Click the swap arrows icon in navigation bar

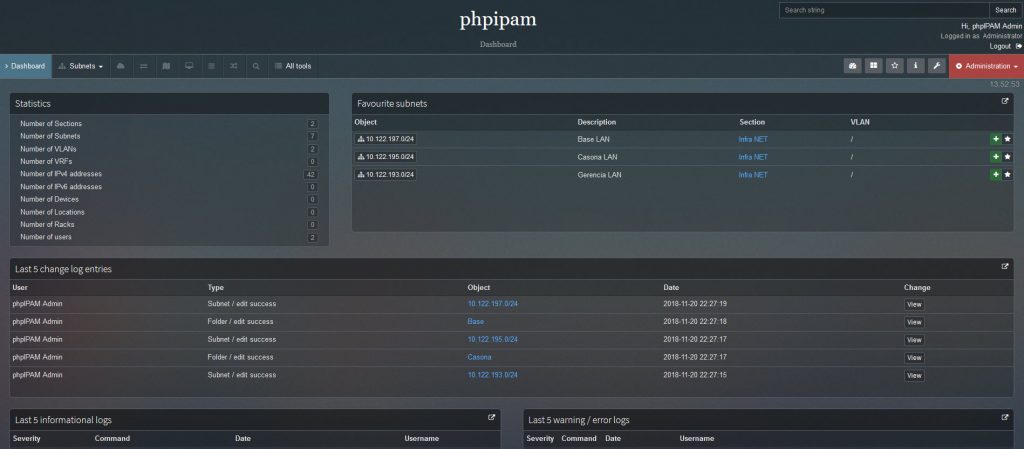[144, 66]
